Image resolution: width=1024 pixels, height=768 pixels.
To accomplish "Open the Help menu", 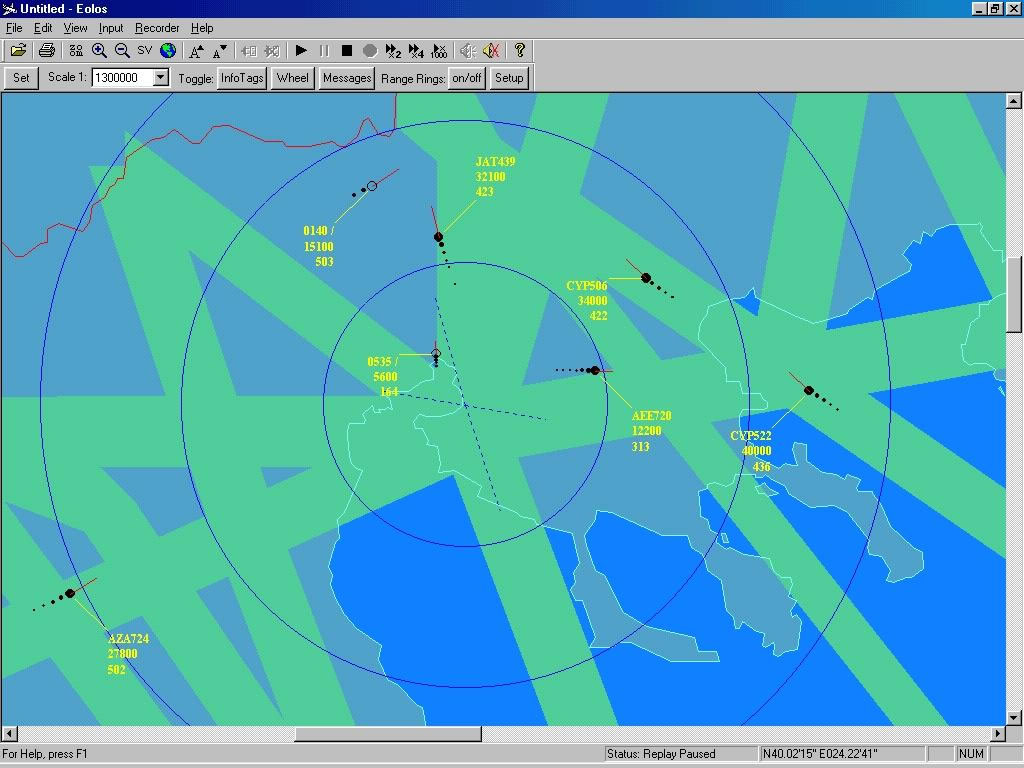I will [202, 28].
